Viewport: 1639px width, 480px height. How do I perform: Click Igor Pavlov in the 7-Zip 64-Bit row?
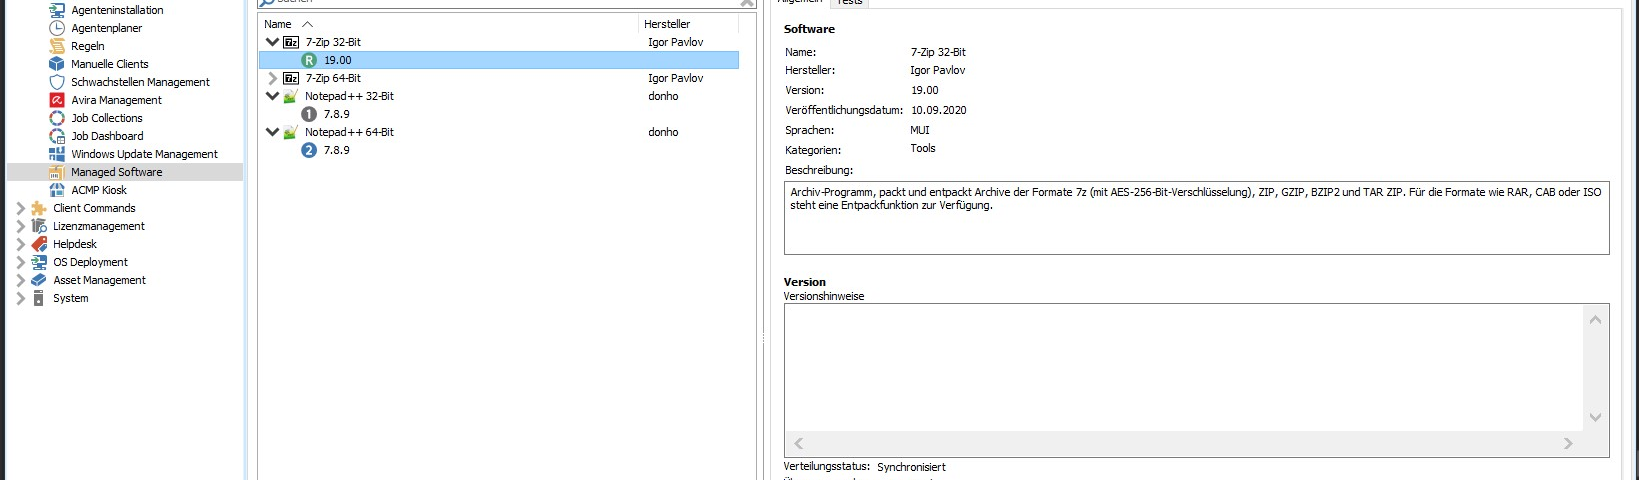pos(675,78)
